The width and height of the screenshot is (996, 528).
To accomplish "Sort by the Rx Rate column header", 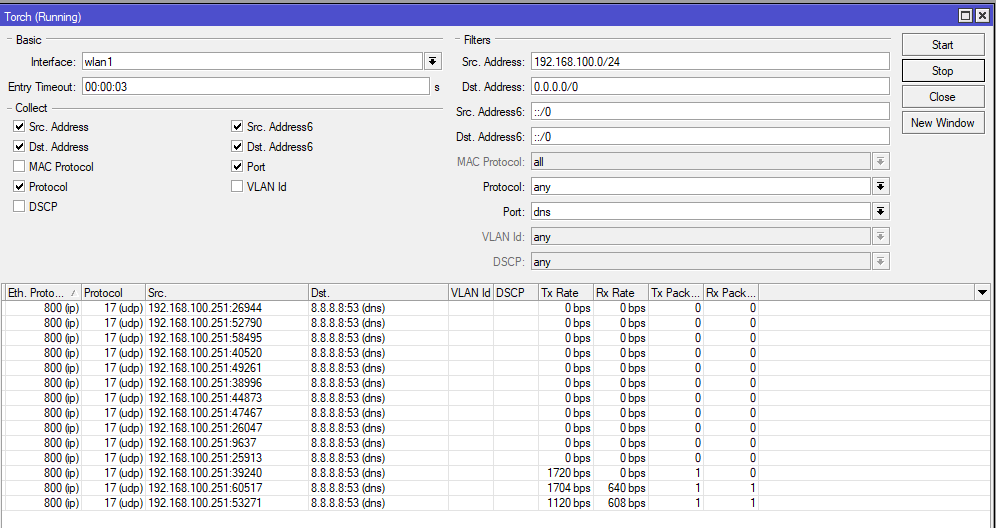I will [621, 293].
